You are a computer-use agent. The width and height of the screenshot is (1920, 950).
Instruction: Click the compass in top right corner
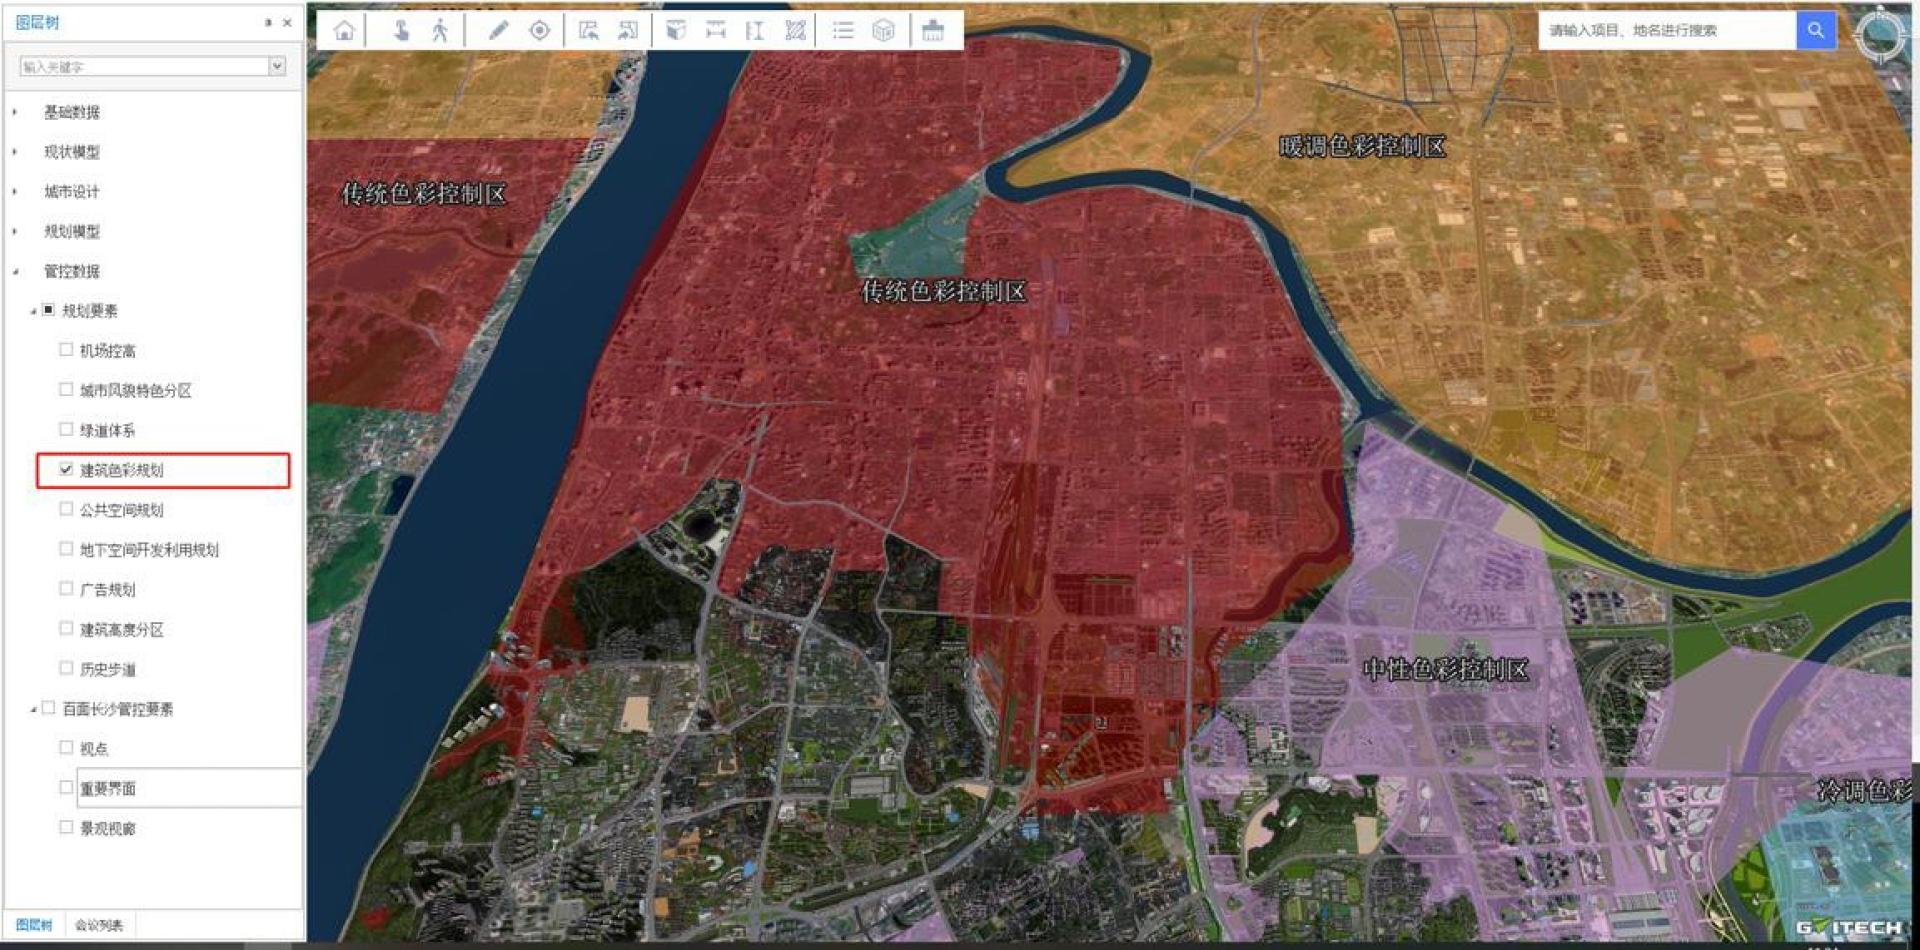(1880, 36)
